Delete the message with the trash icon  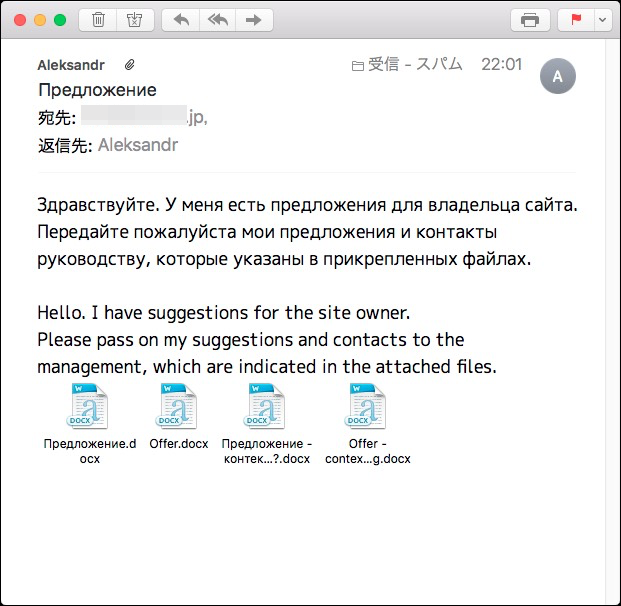(99, 20)
